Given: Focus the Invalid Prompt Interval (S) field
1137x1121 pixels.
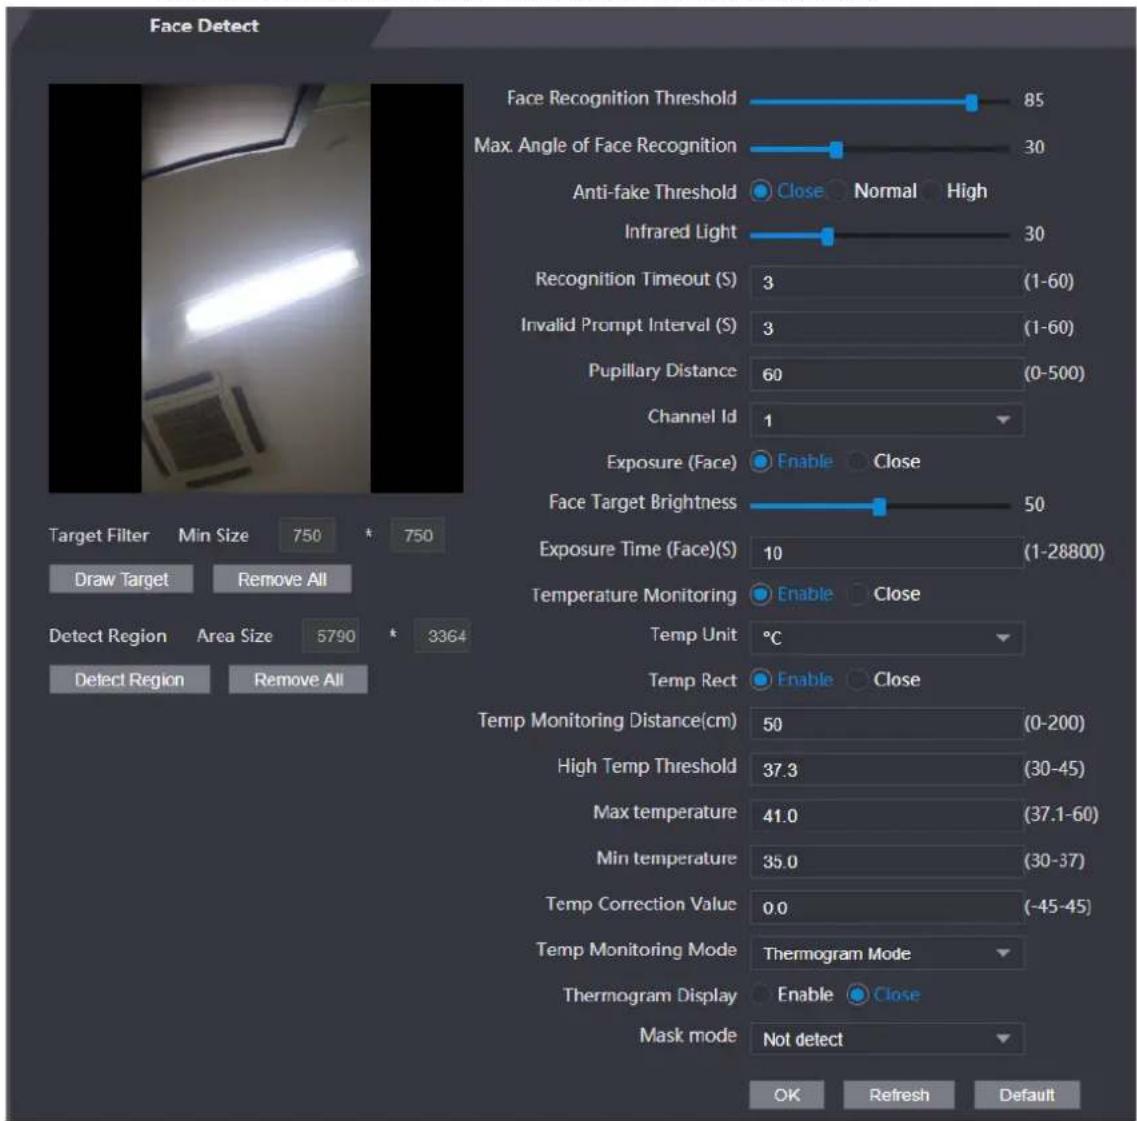Looking at the screenshot, I should pyautogui.click(x=886, y=328).
